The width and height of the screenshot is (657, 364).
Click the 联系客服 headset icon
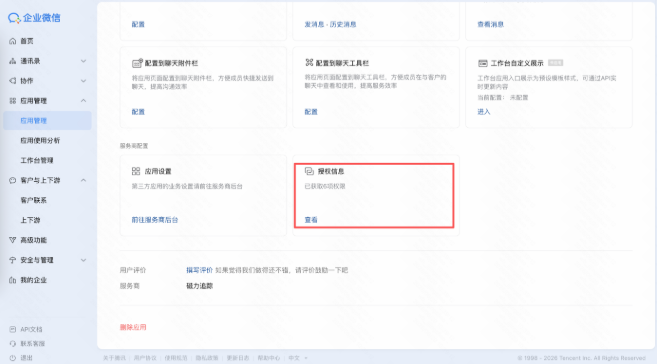13,344
